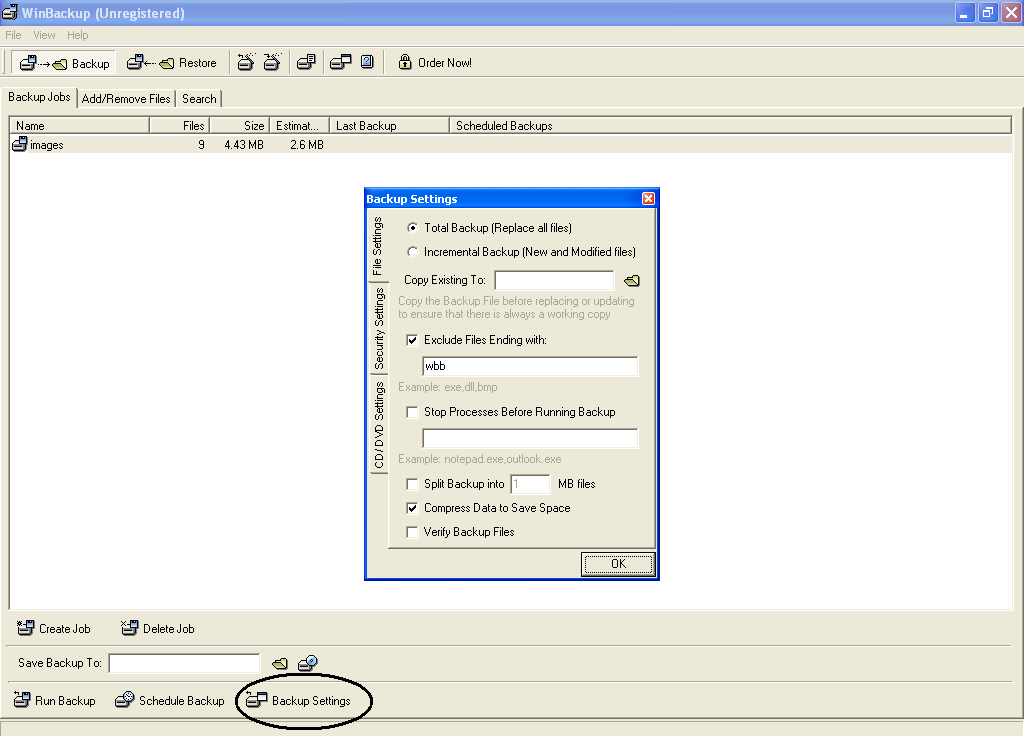Click the Estimat... column header
Screen dimensions: 1024x736
[299, 125]
